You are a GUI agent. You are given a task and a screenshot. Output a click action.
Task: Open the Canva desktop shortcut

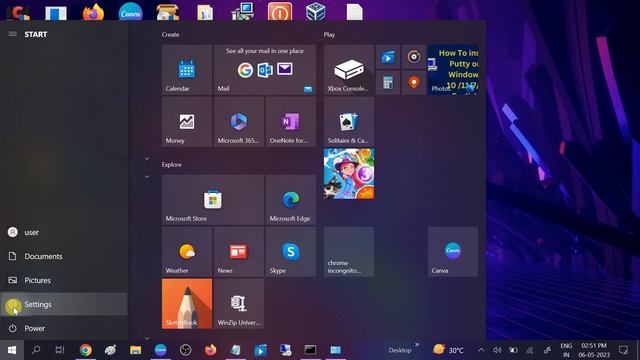(x=131, y=11)
